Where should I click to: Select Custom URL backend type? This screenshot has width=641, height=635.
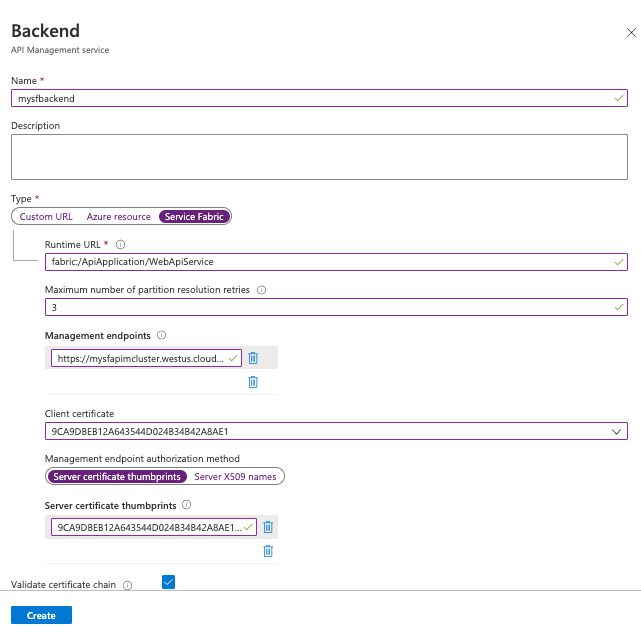[46, 217]
